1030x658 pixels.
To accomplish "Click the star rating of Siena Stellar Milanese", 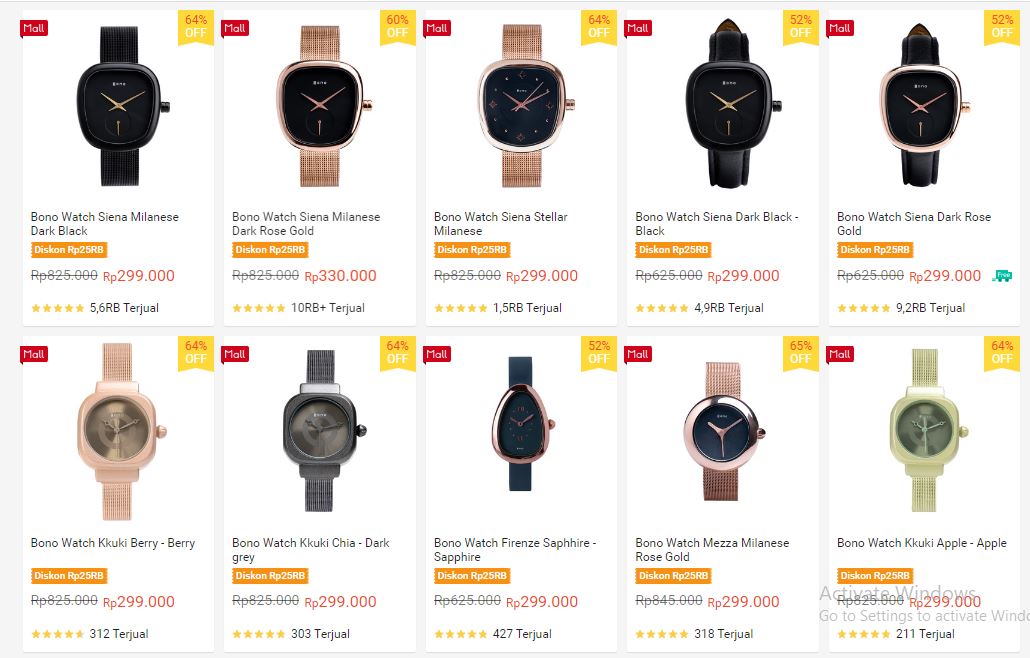I will click(x=461, y=308).
